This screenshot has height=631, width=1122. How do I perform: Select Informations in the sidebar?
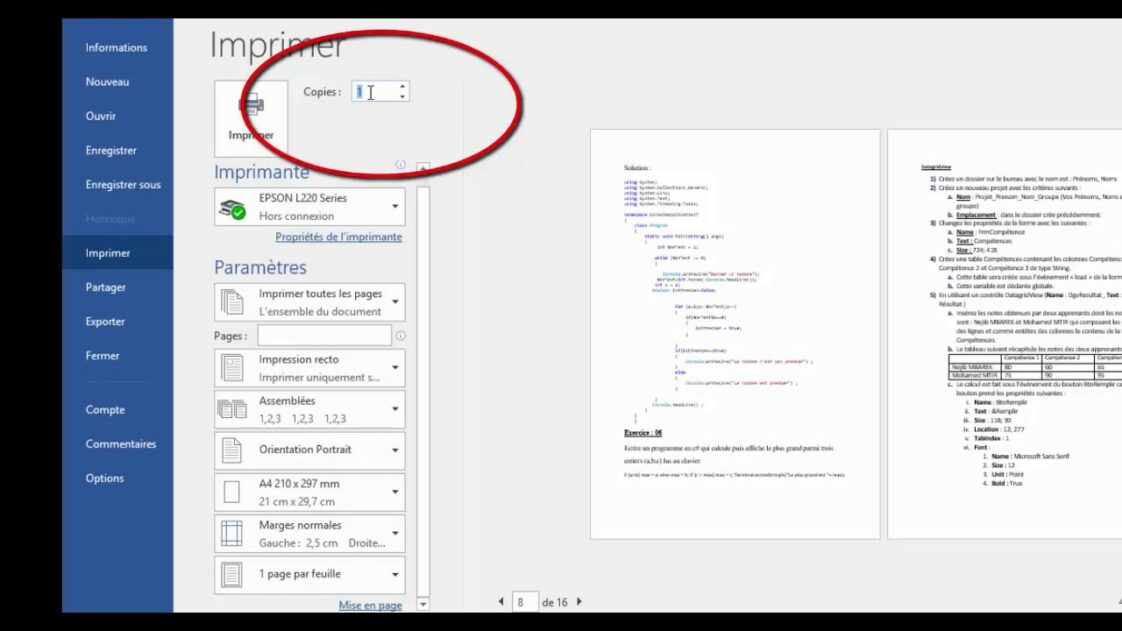(x=117, y=47)
